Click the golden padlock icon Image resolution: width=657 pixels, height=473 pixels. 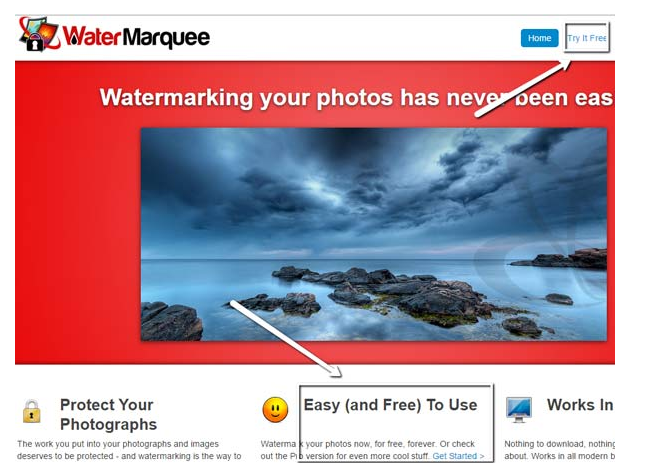point(32,411)
